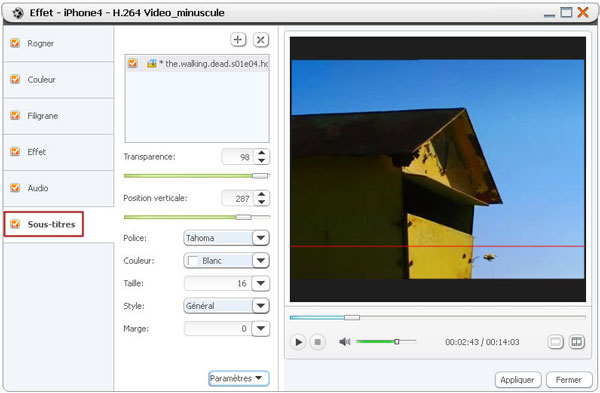The height and width of the screenshot is (393, 600).
Task: Click the Appliquer button
Action: click(x=518, y=380)
